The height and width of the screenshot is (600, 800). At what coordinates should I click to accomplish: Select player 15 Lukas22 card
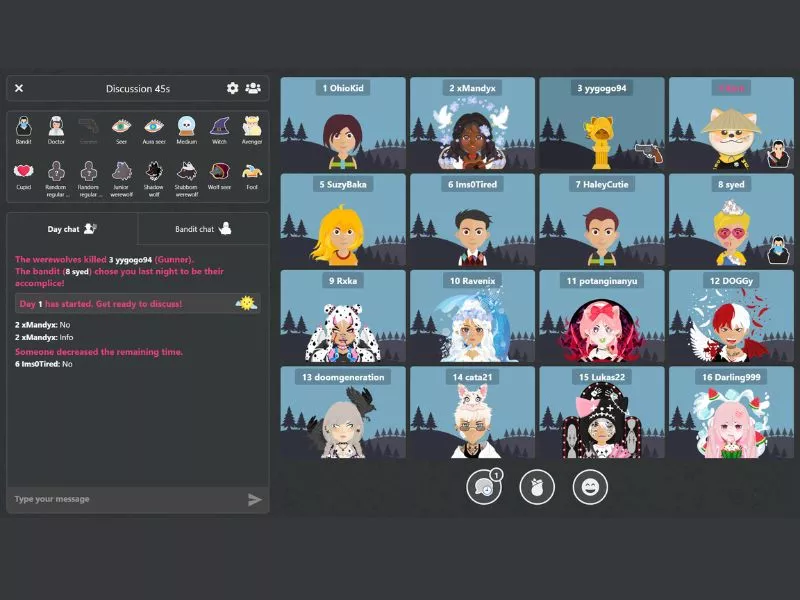[602, 412]
